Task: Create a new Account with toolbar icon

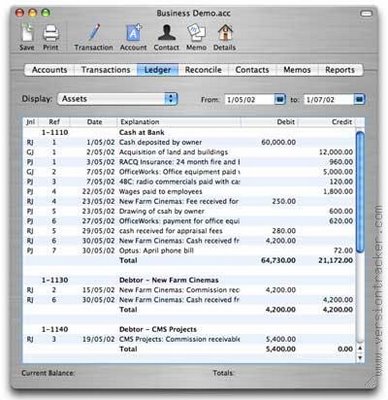Action: tap(134, 33)
